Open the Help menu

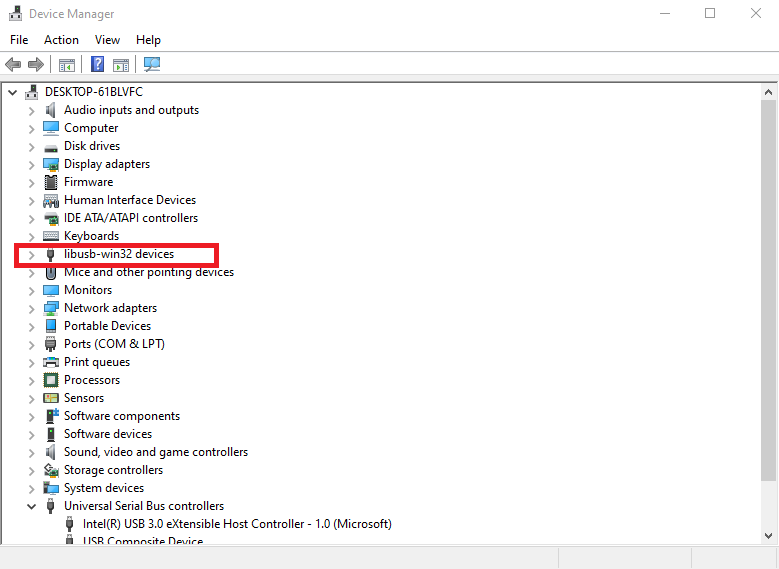(148, 40)
